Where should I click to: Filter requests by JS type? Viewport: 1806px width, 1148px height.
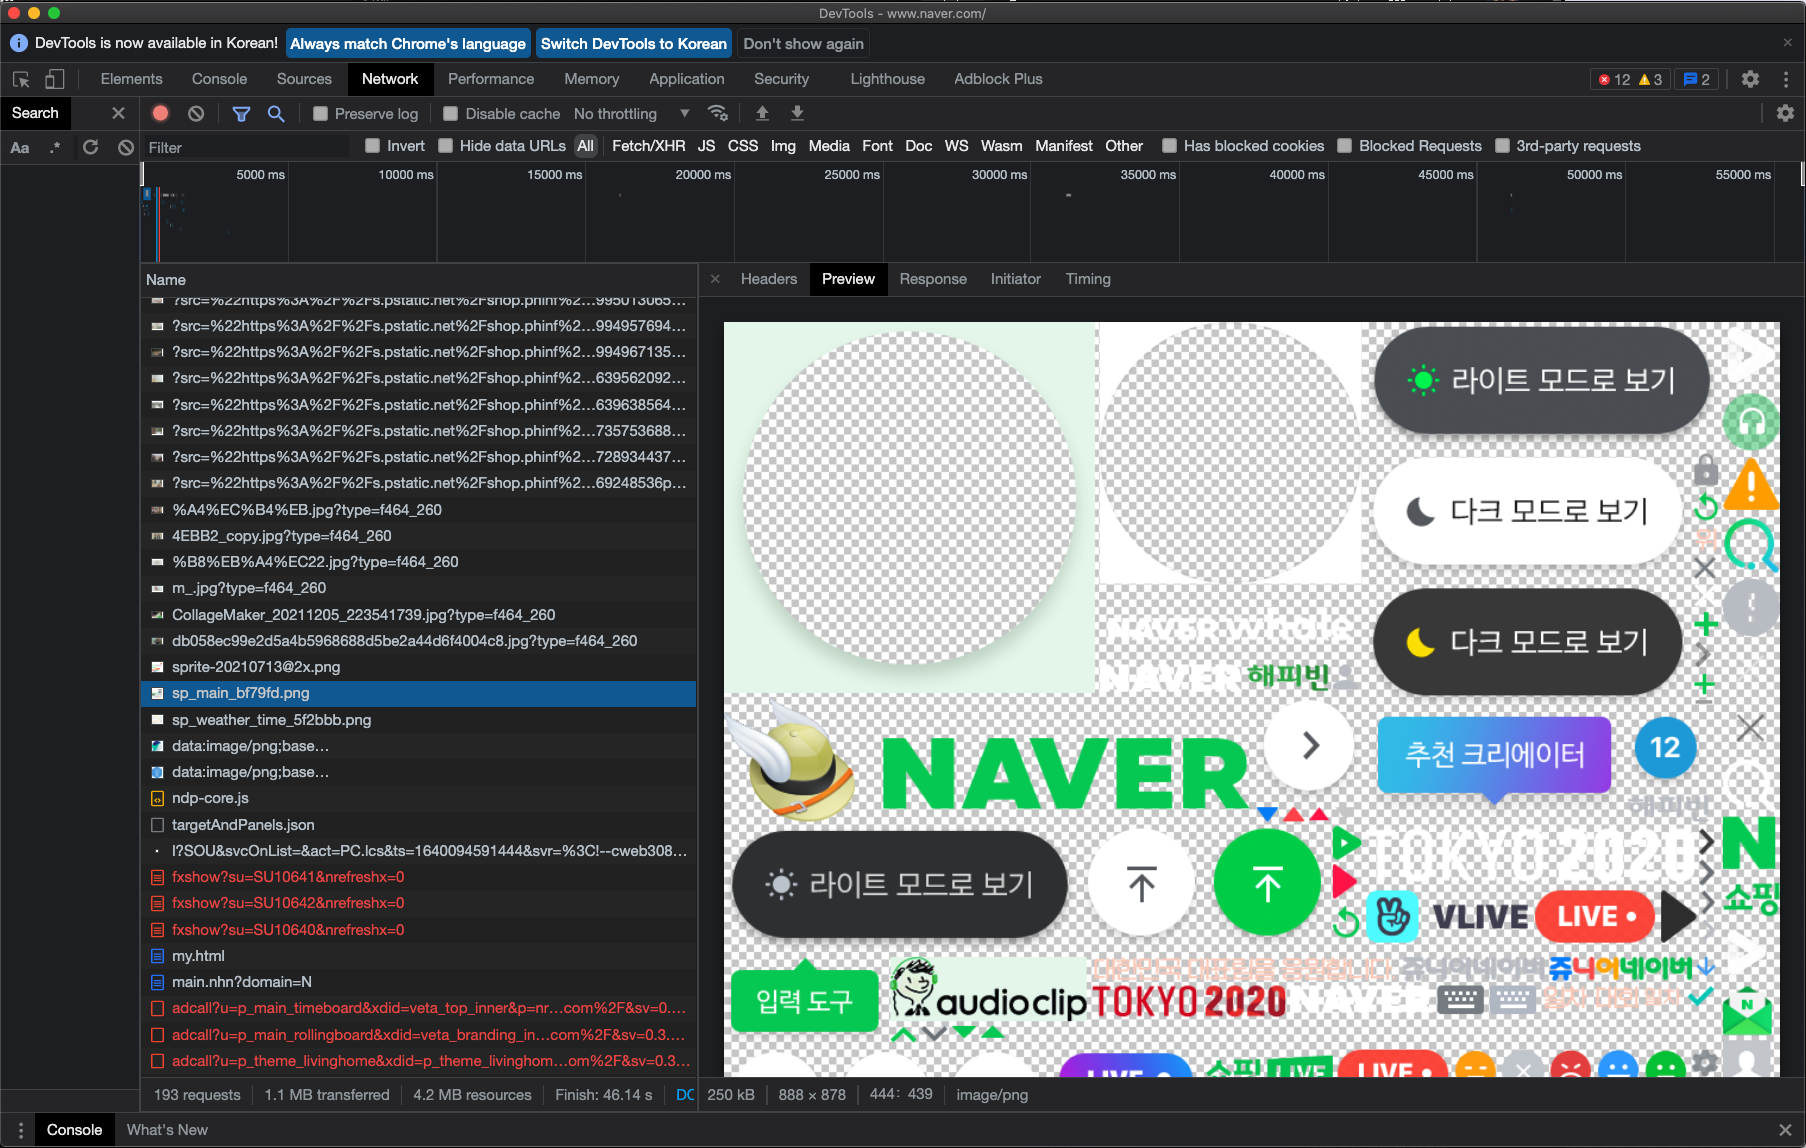706,146
